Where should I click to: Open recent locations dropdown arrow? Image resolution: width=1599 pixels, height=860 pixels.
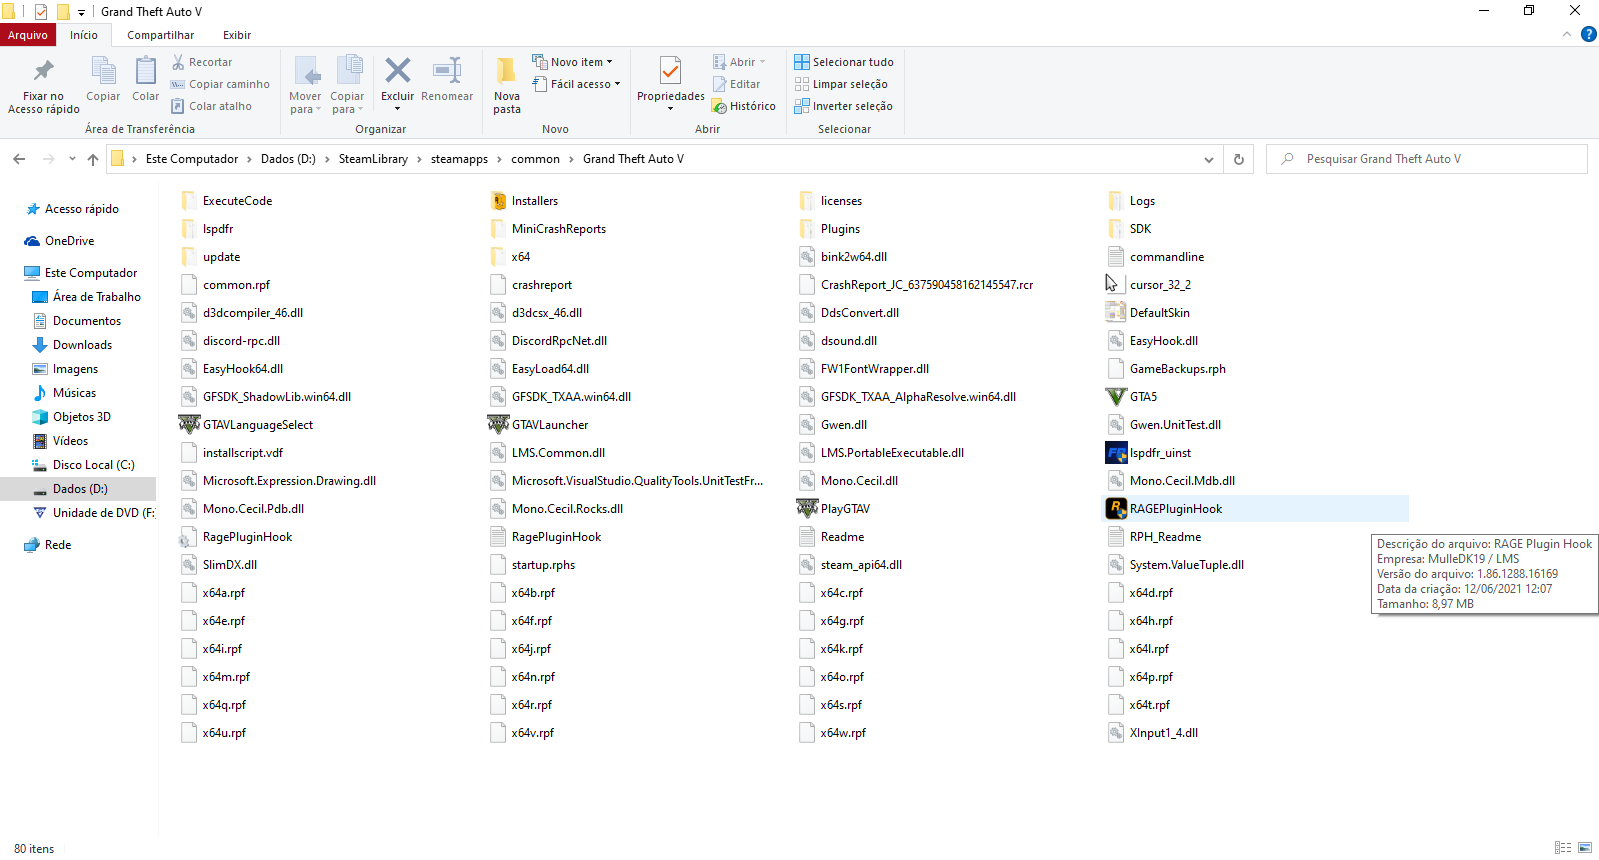coord(72,159)
